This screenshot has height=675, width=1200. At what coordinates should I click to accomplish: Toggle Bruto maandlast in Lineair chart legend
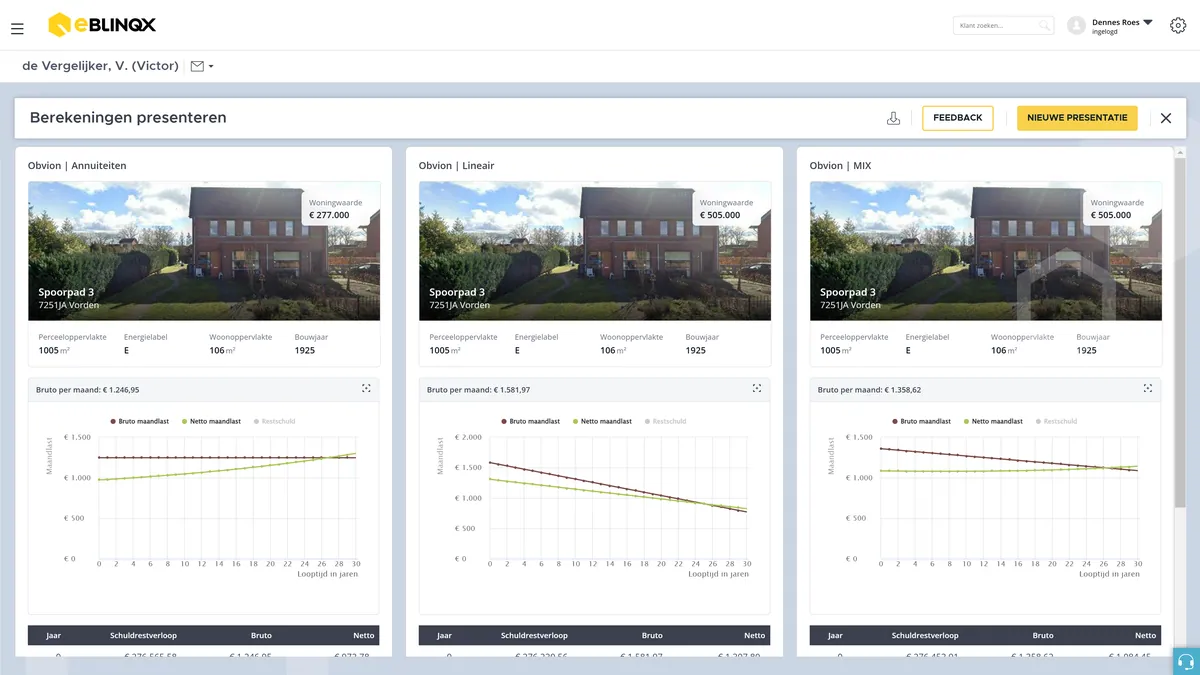coord(530,421)
